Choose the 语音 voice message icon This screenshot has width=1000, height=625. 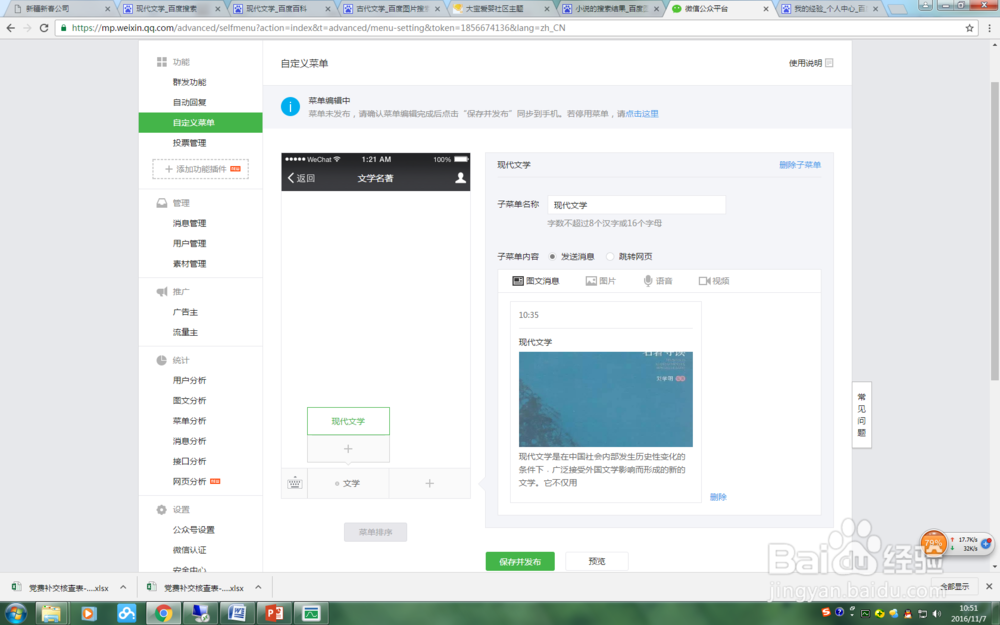click(648, 281)
